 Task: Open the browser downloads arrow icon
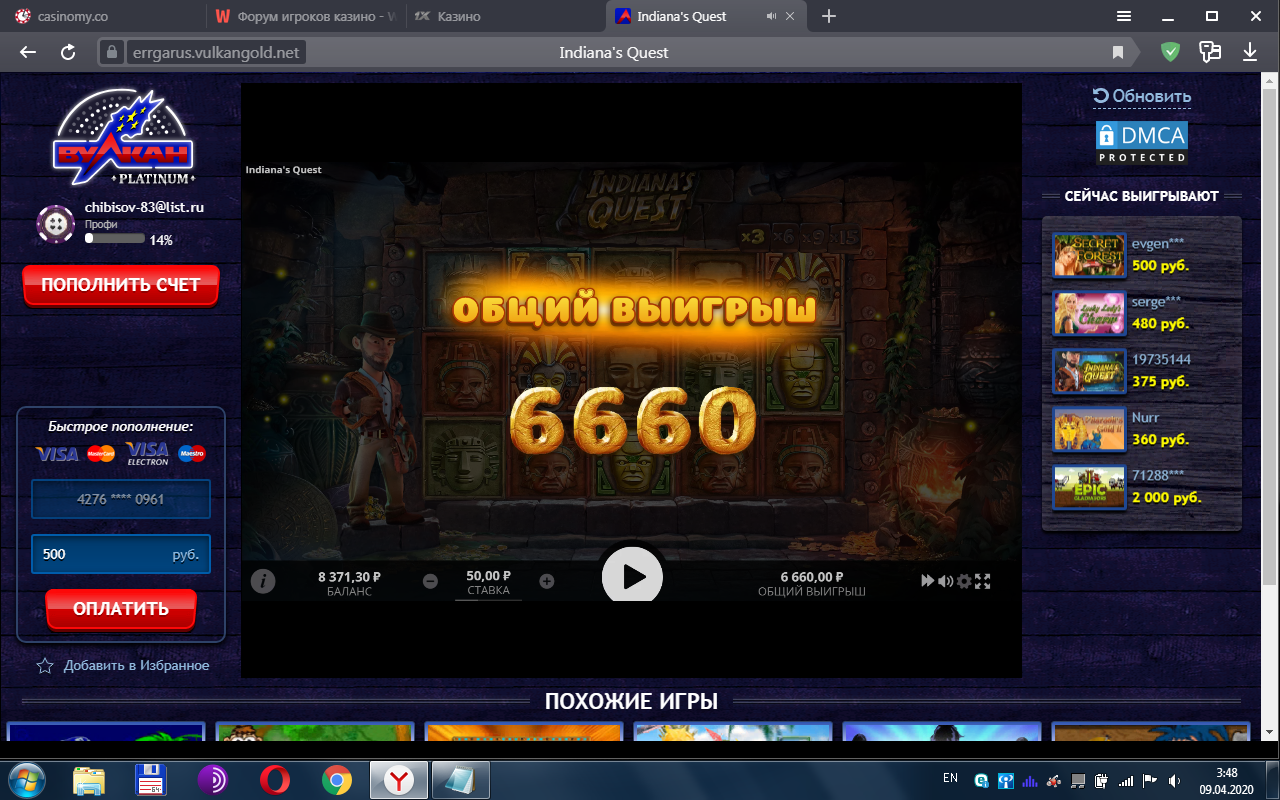1250,52
